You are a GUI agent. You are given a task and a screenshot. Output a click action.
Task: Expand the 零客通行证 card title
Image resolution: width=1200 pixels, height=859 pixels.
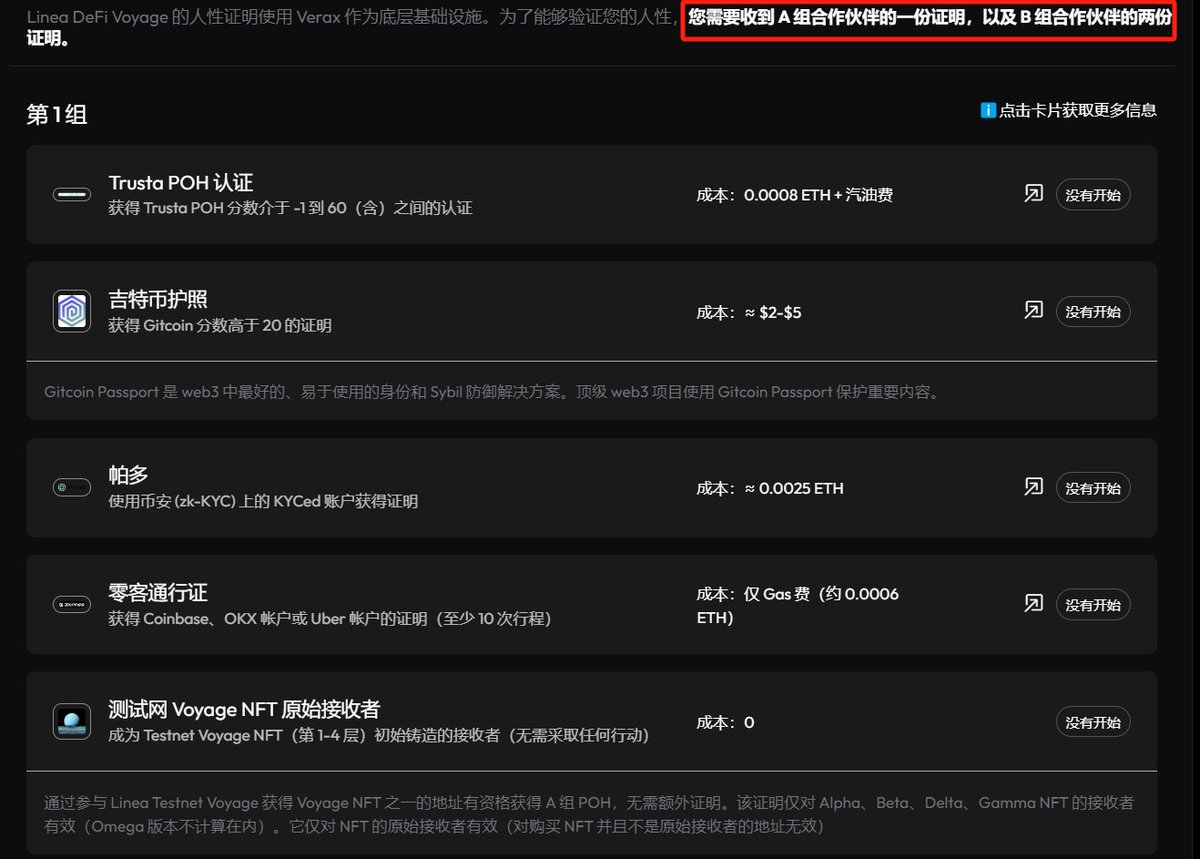[158, 593]
